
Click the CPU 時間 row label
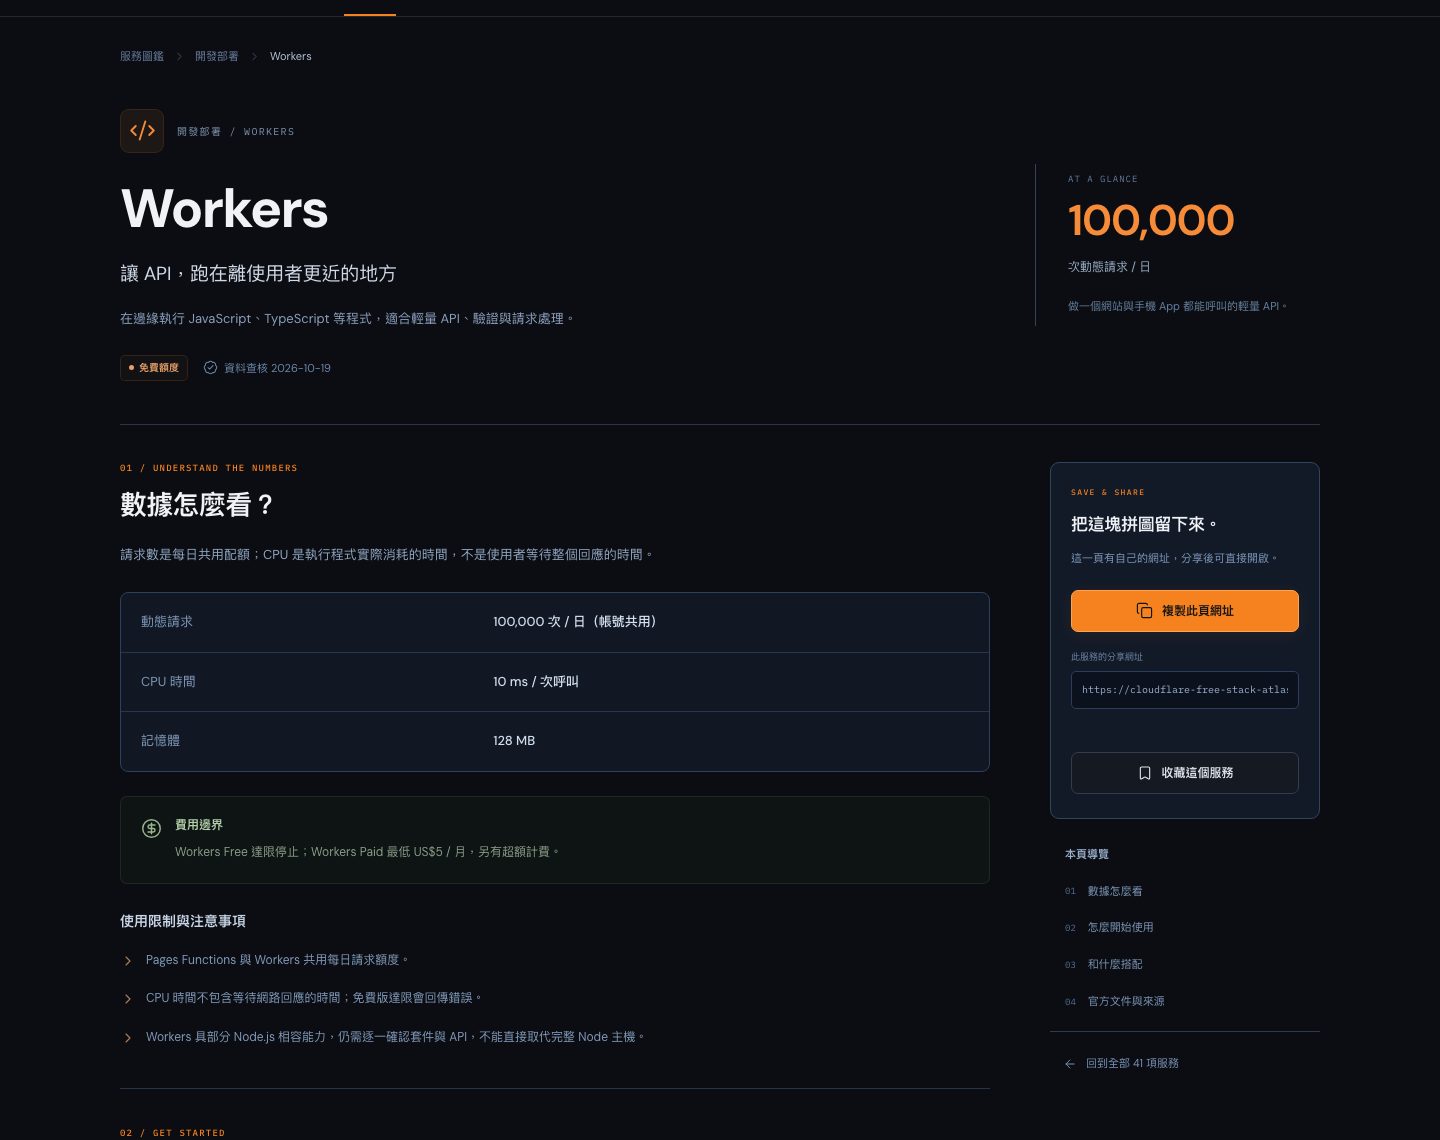[x=168, y=682]
